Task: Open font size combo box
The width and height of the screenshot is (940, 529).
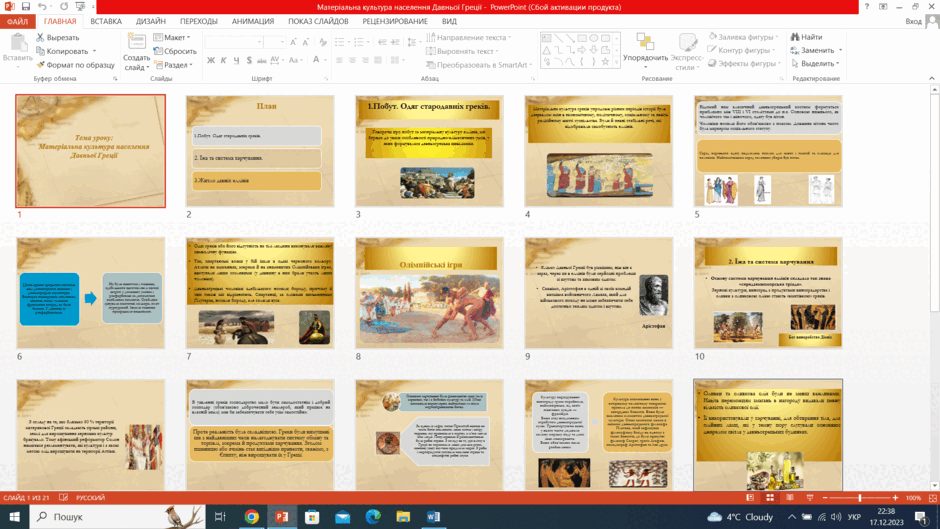Action: [x=275, y=42]
